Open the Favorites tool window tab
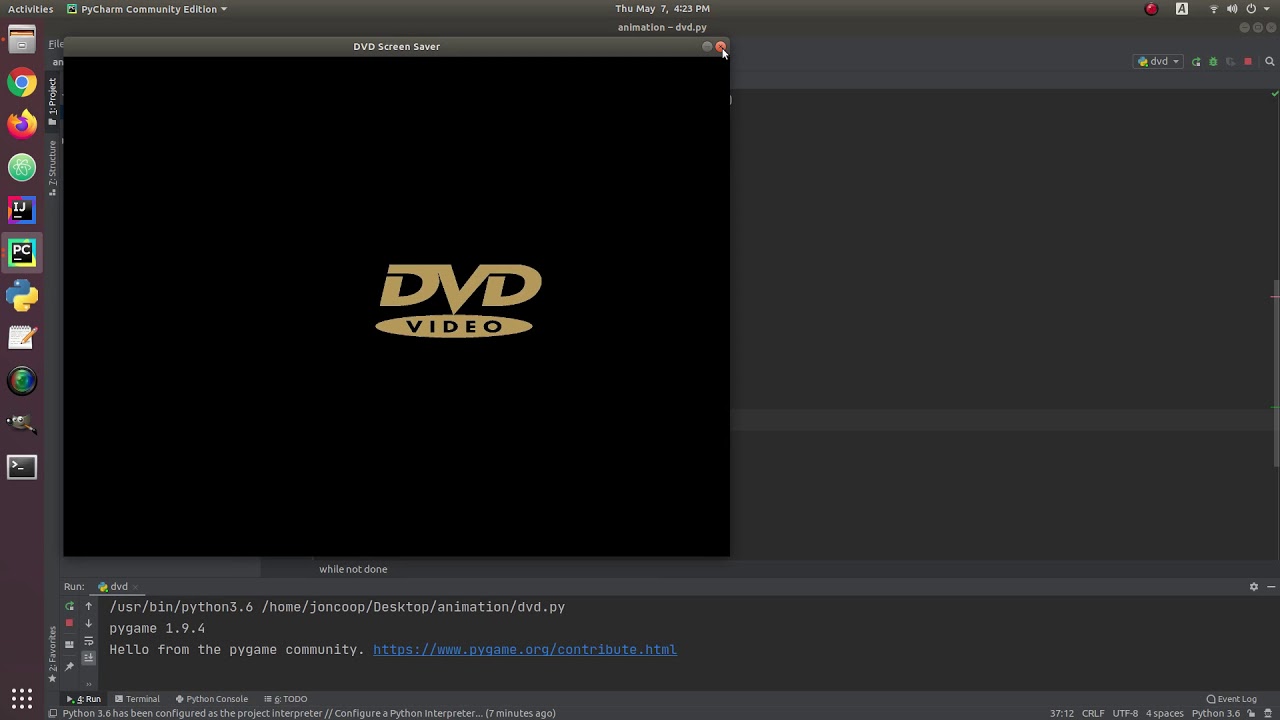Viewport: 1280px width, 720px height. tap(53, 653)
